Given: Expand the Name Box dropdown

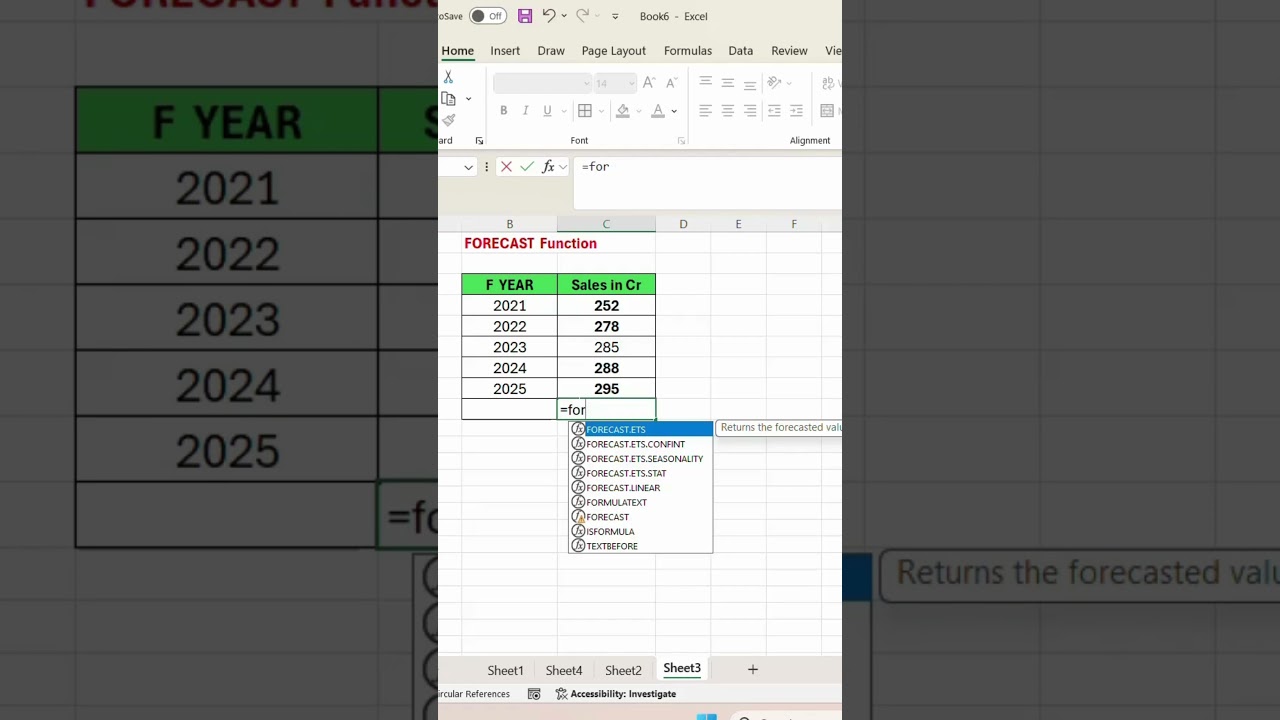Looking at the screenshot, I should pyautogui.click(x=468, y=167).
